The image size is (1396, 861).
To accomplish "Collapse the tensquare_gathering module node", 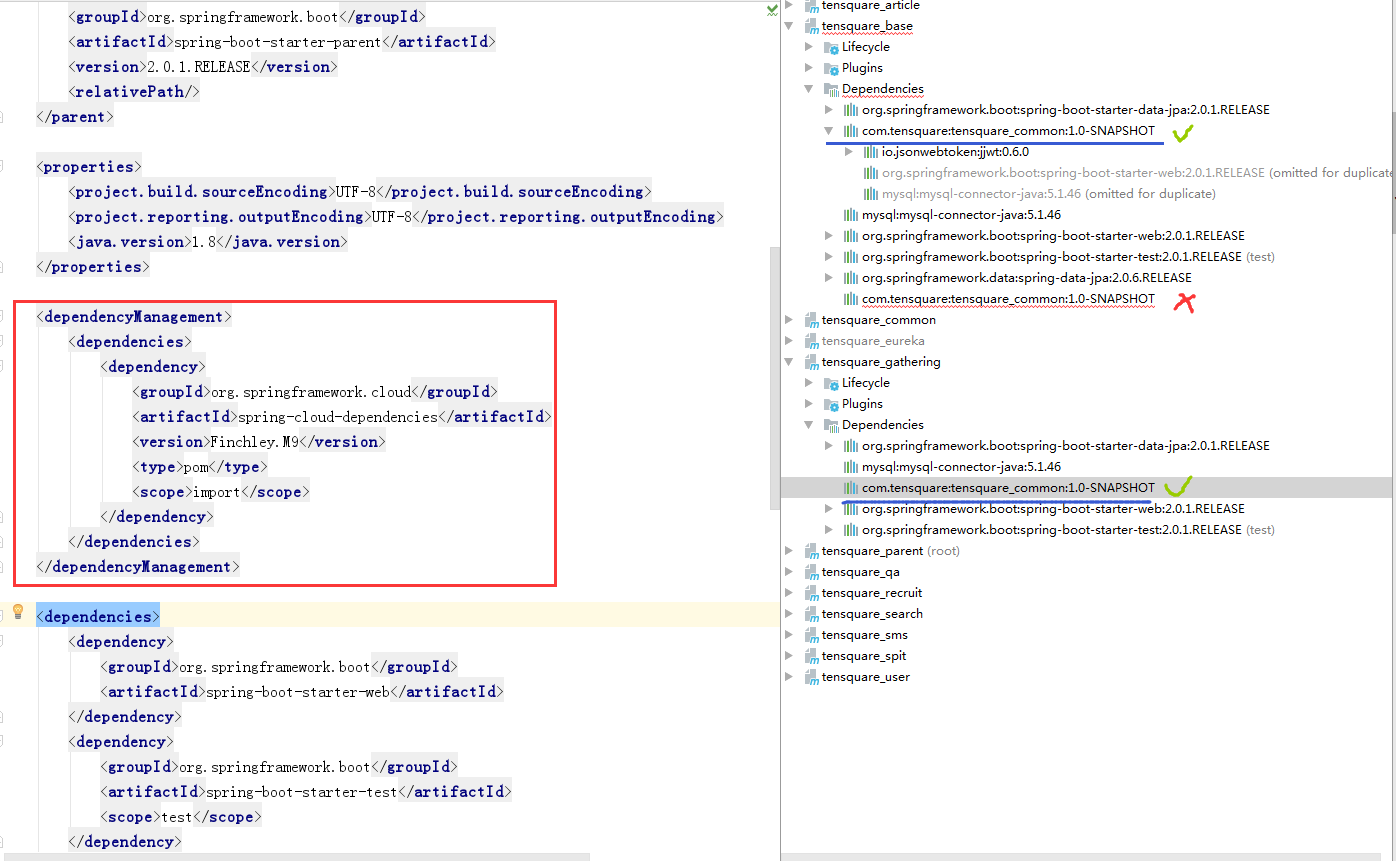I will pyautogui.click(x=789, y=362).
